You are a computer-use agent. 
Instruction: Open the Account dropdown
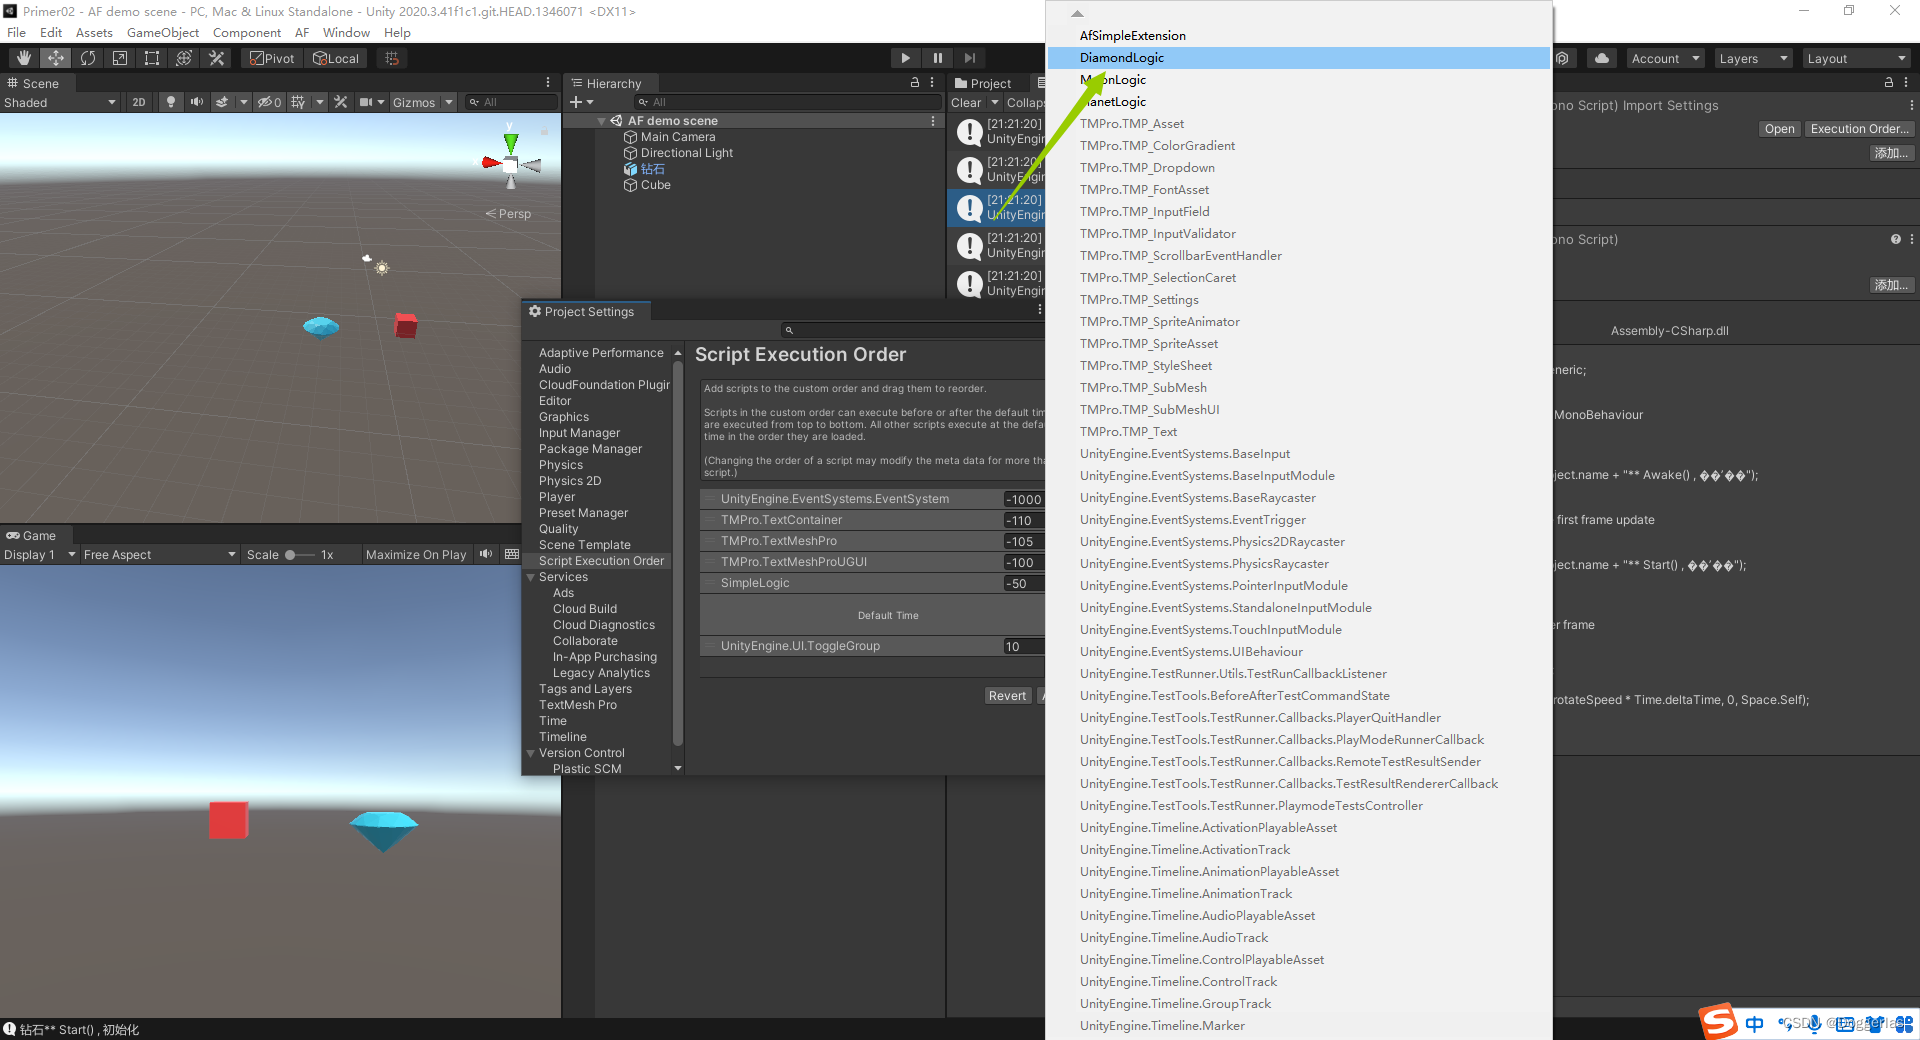tap(1665, 58)
